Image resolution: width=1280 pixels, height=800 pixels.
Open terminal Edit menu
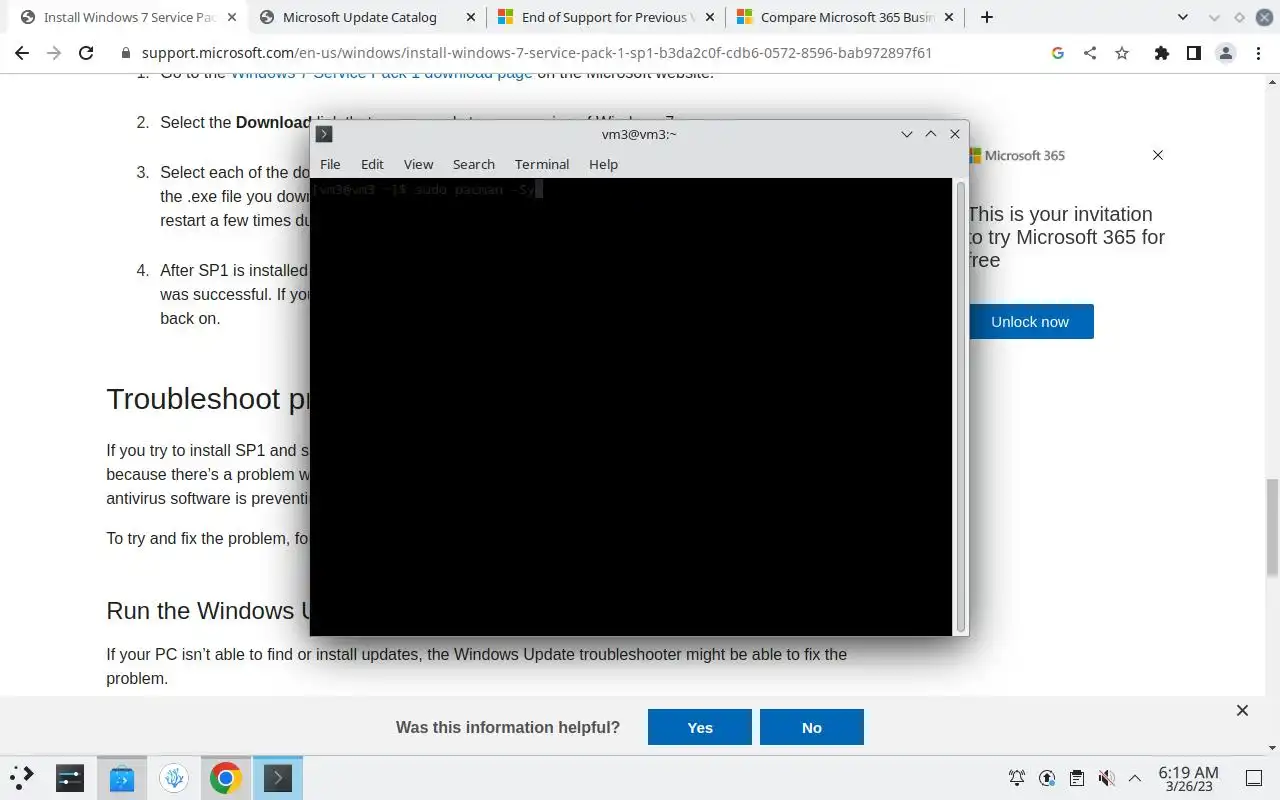[372, 164]
